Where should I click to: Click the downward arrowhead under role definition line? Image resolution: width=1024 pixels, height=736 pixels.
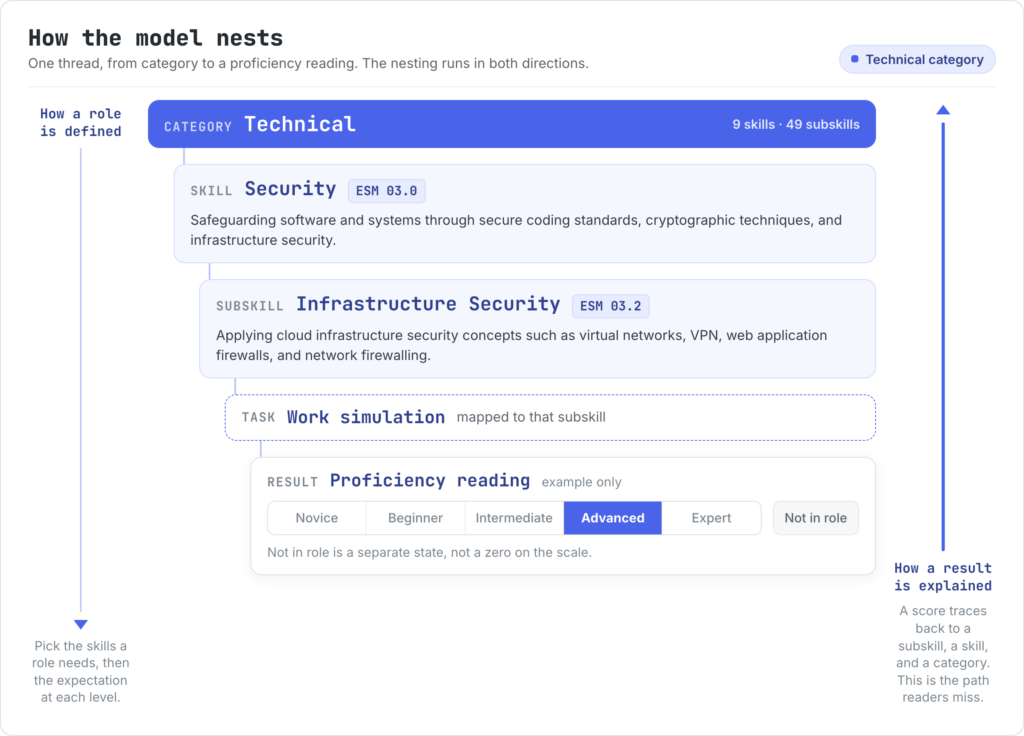[x=81, y=624]
